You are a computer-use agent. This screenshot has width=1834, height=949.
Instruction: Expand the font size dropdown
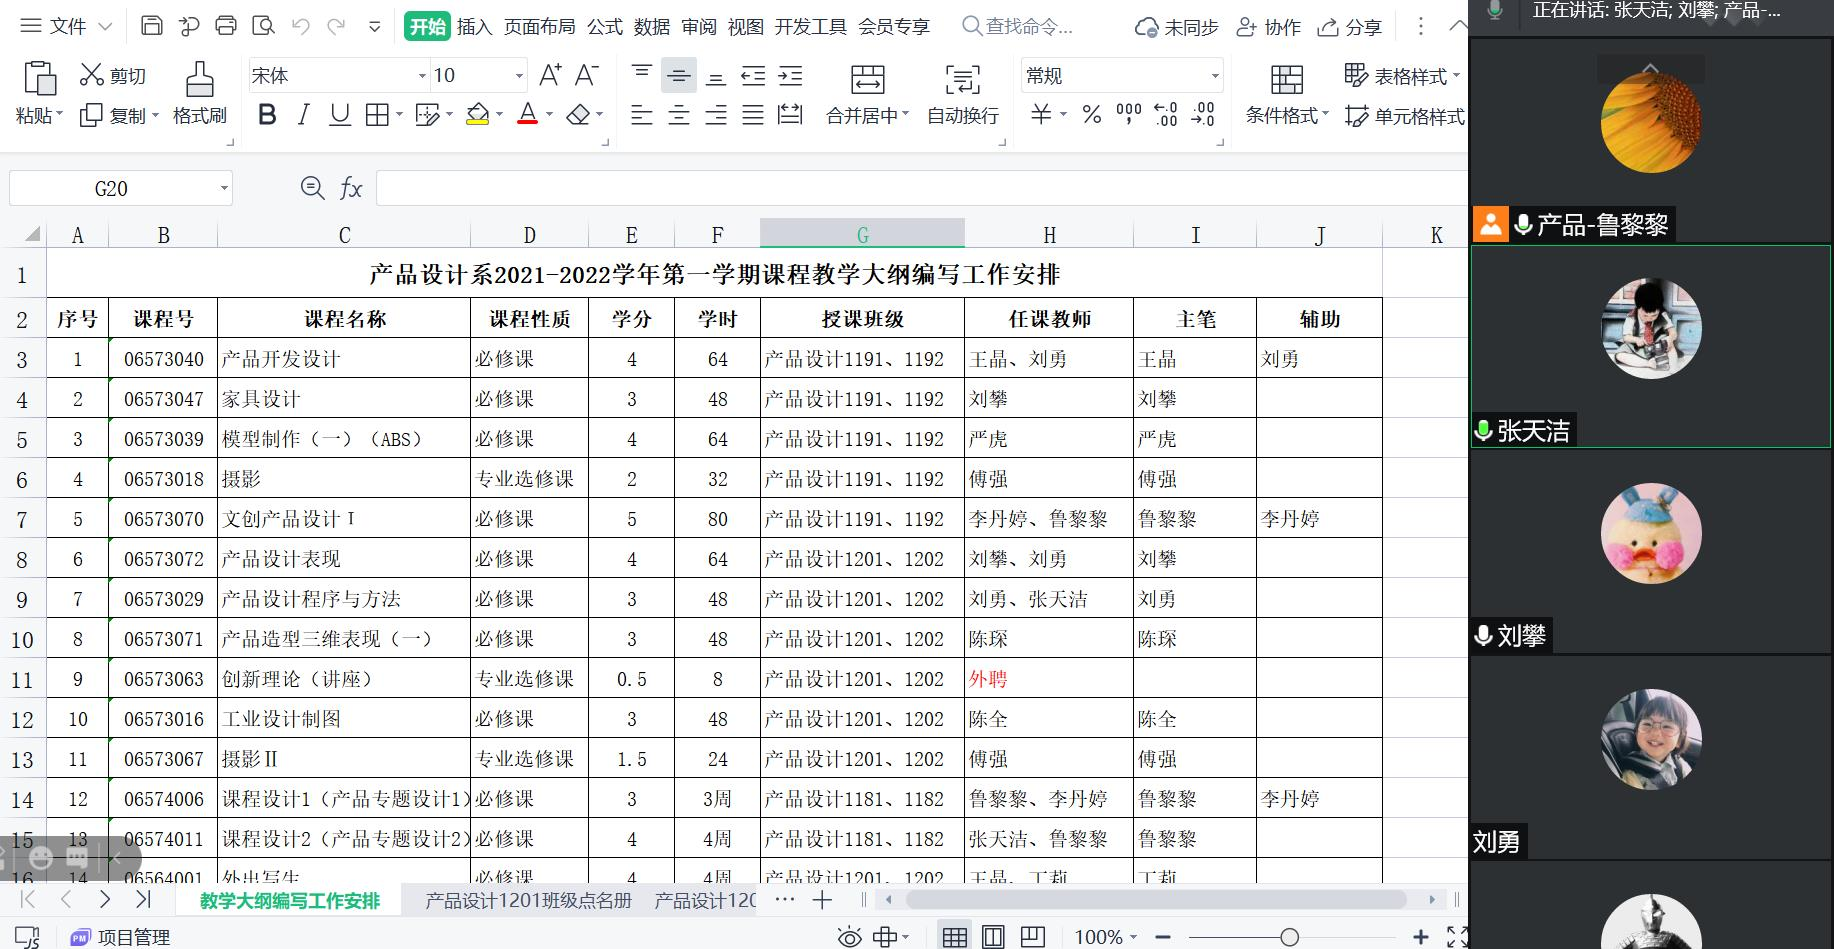[518, 76]
